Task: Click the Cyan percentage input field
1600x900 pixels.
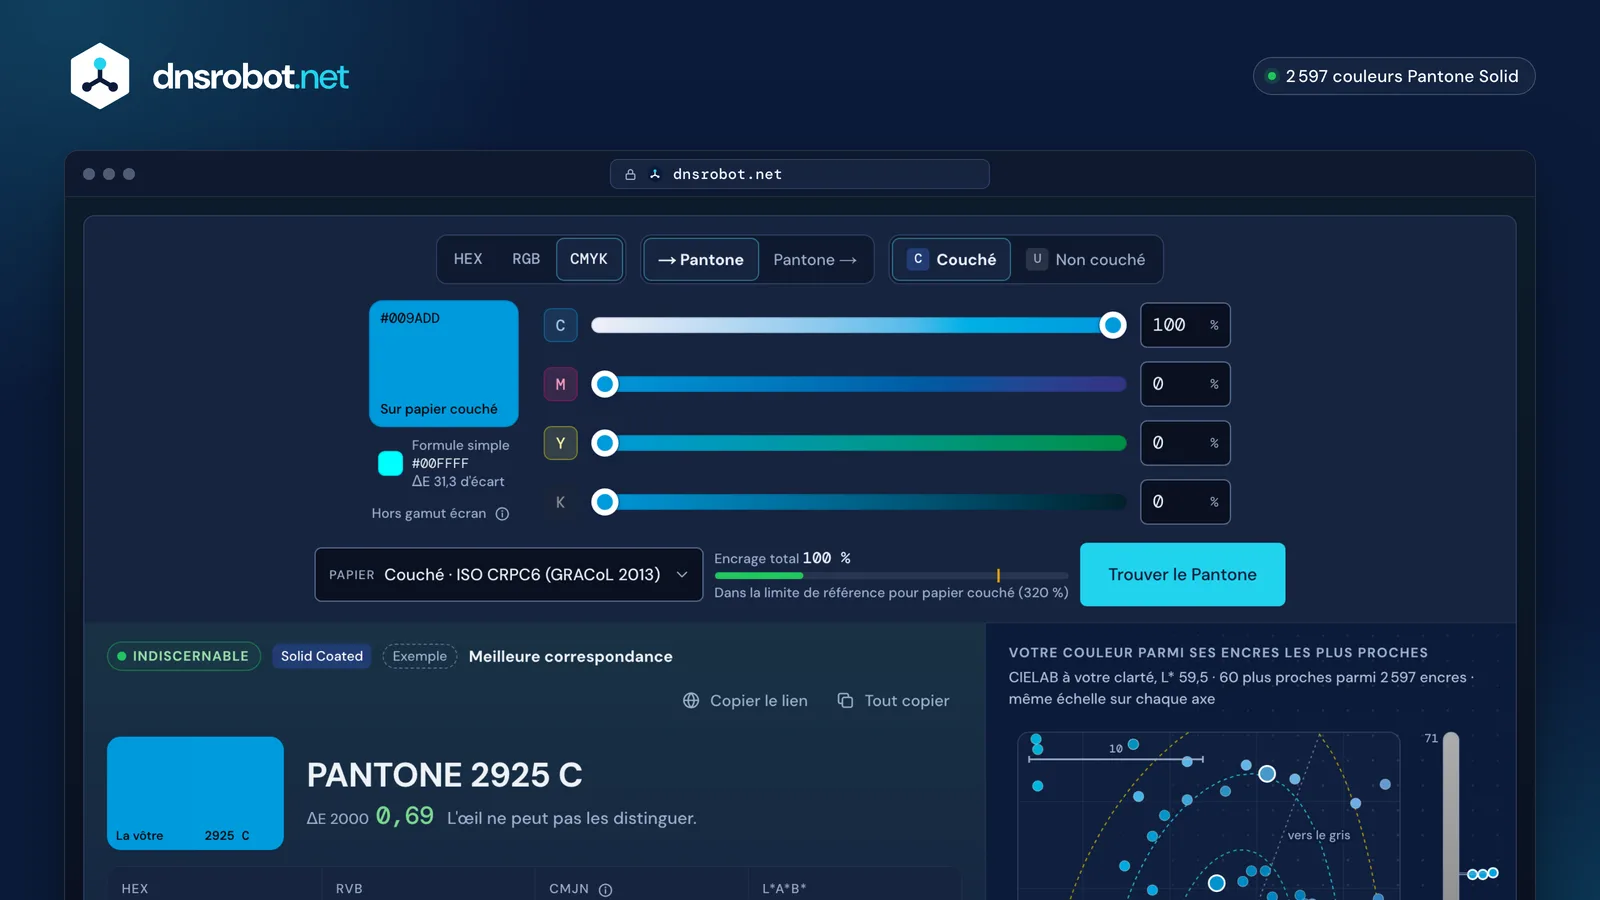Action: (x=1185, y=325)
